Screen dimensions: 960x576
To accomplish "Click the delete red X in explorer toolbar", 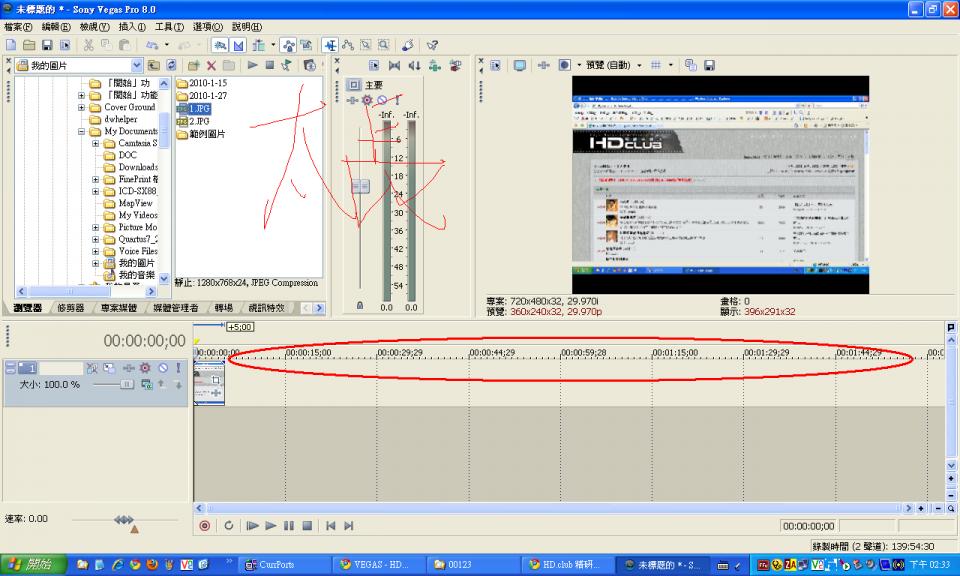I will click(211, 65).
